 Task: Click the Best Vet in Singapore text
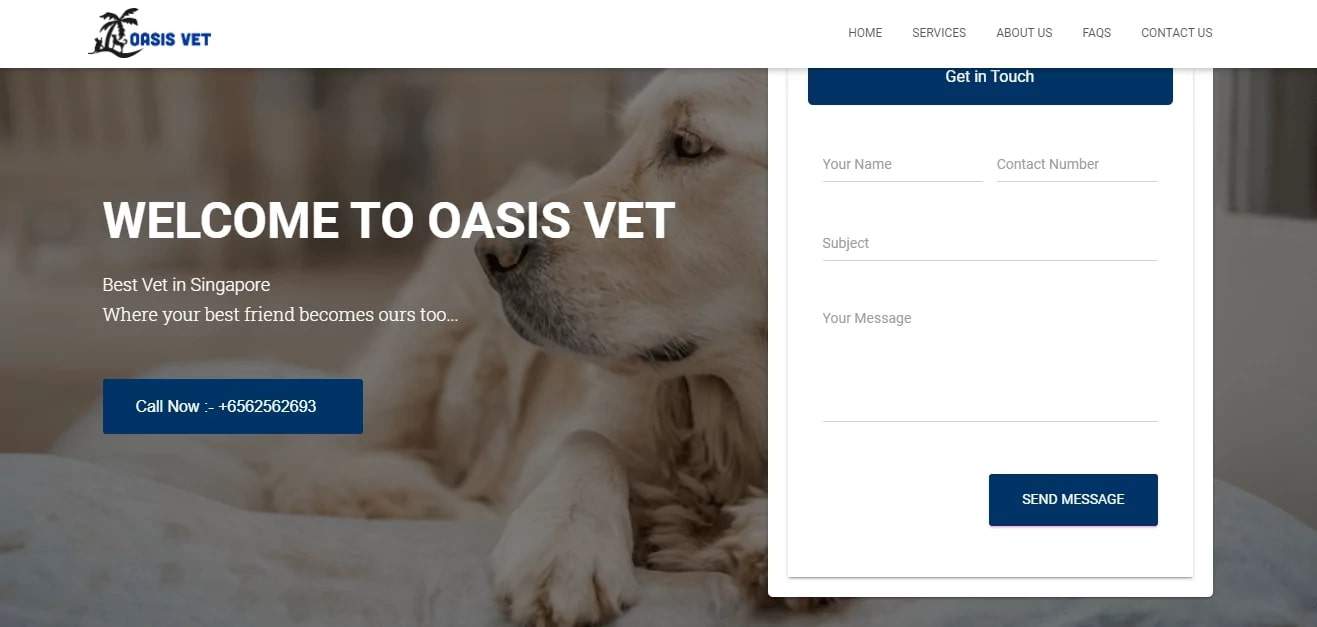(x=186, y=285)
